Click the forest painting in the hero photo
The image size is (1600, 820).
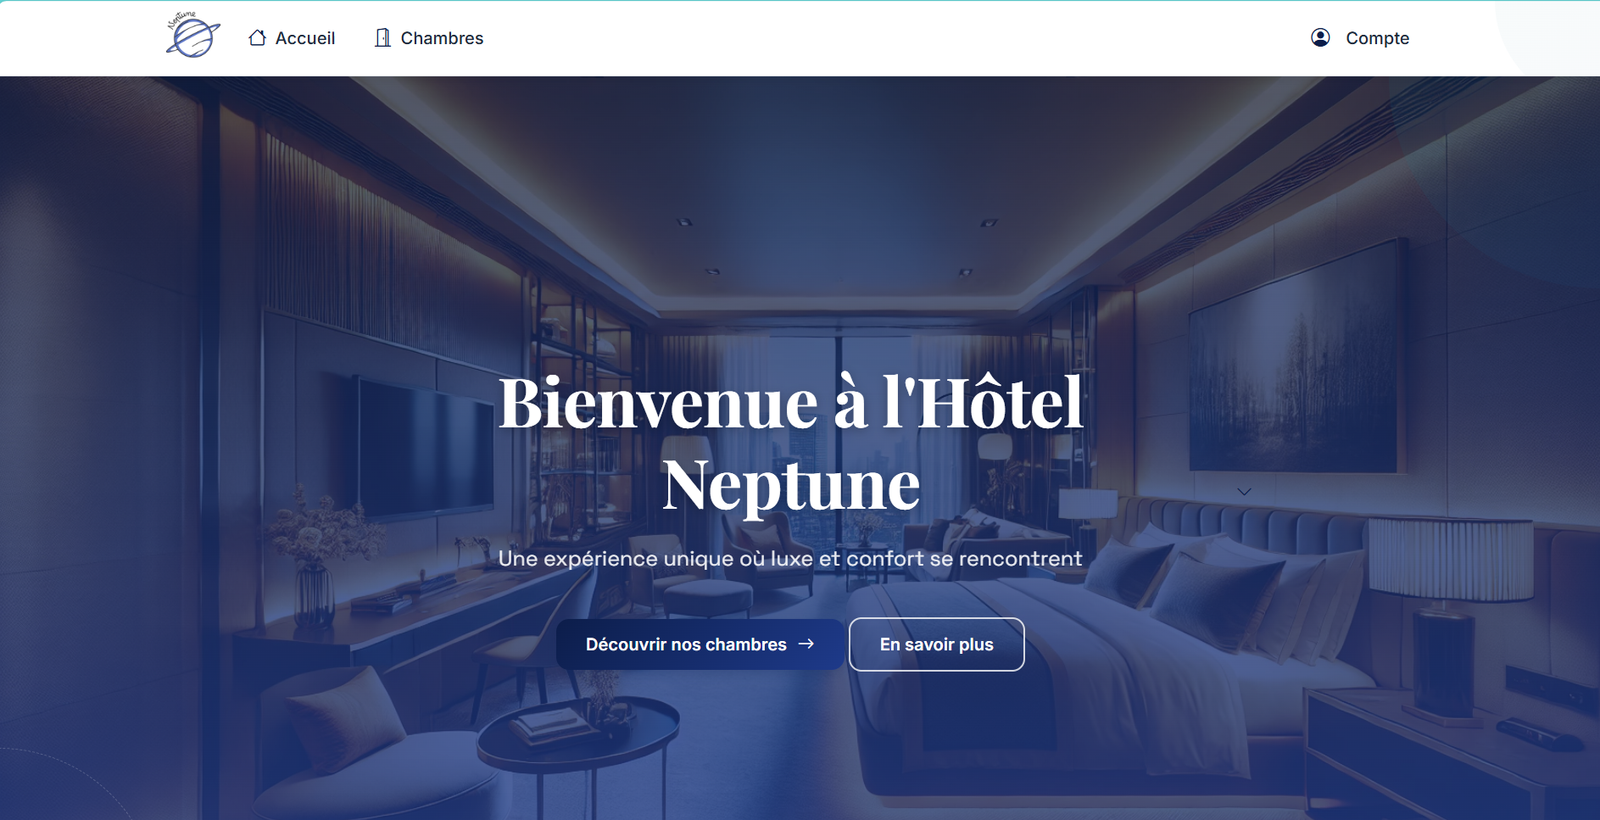(1293, 358)
